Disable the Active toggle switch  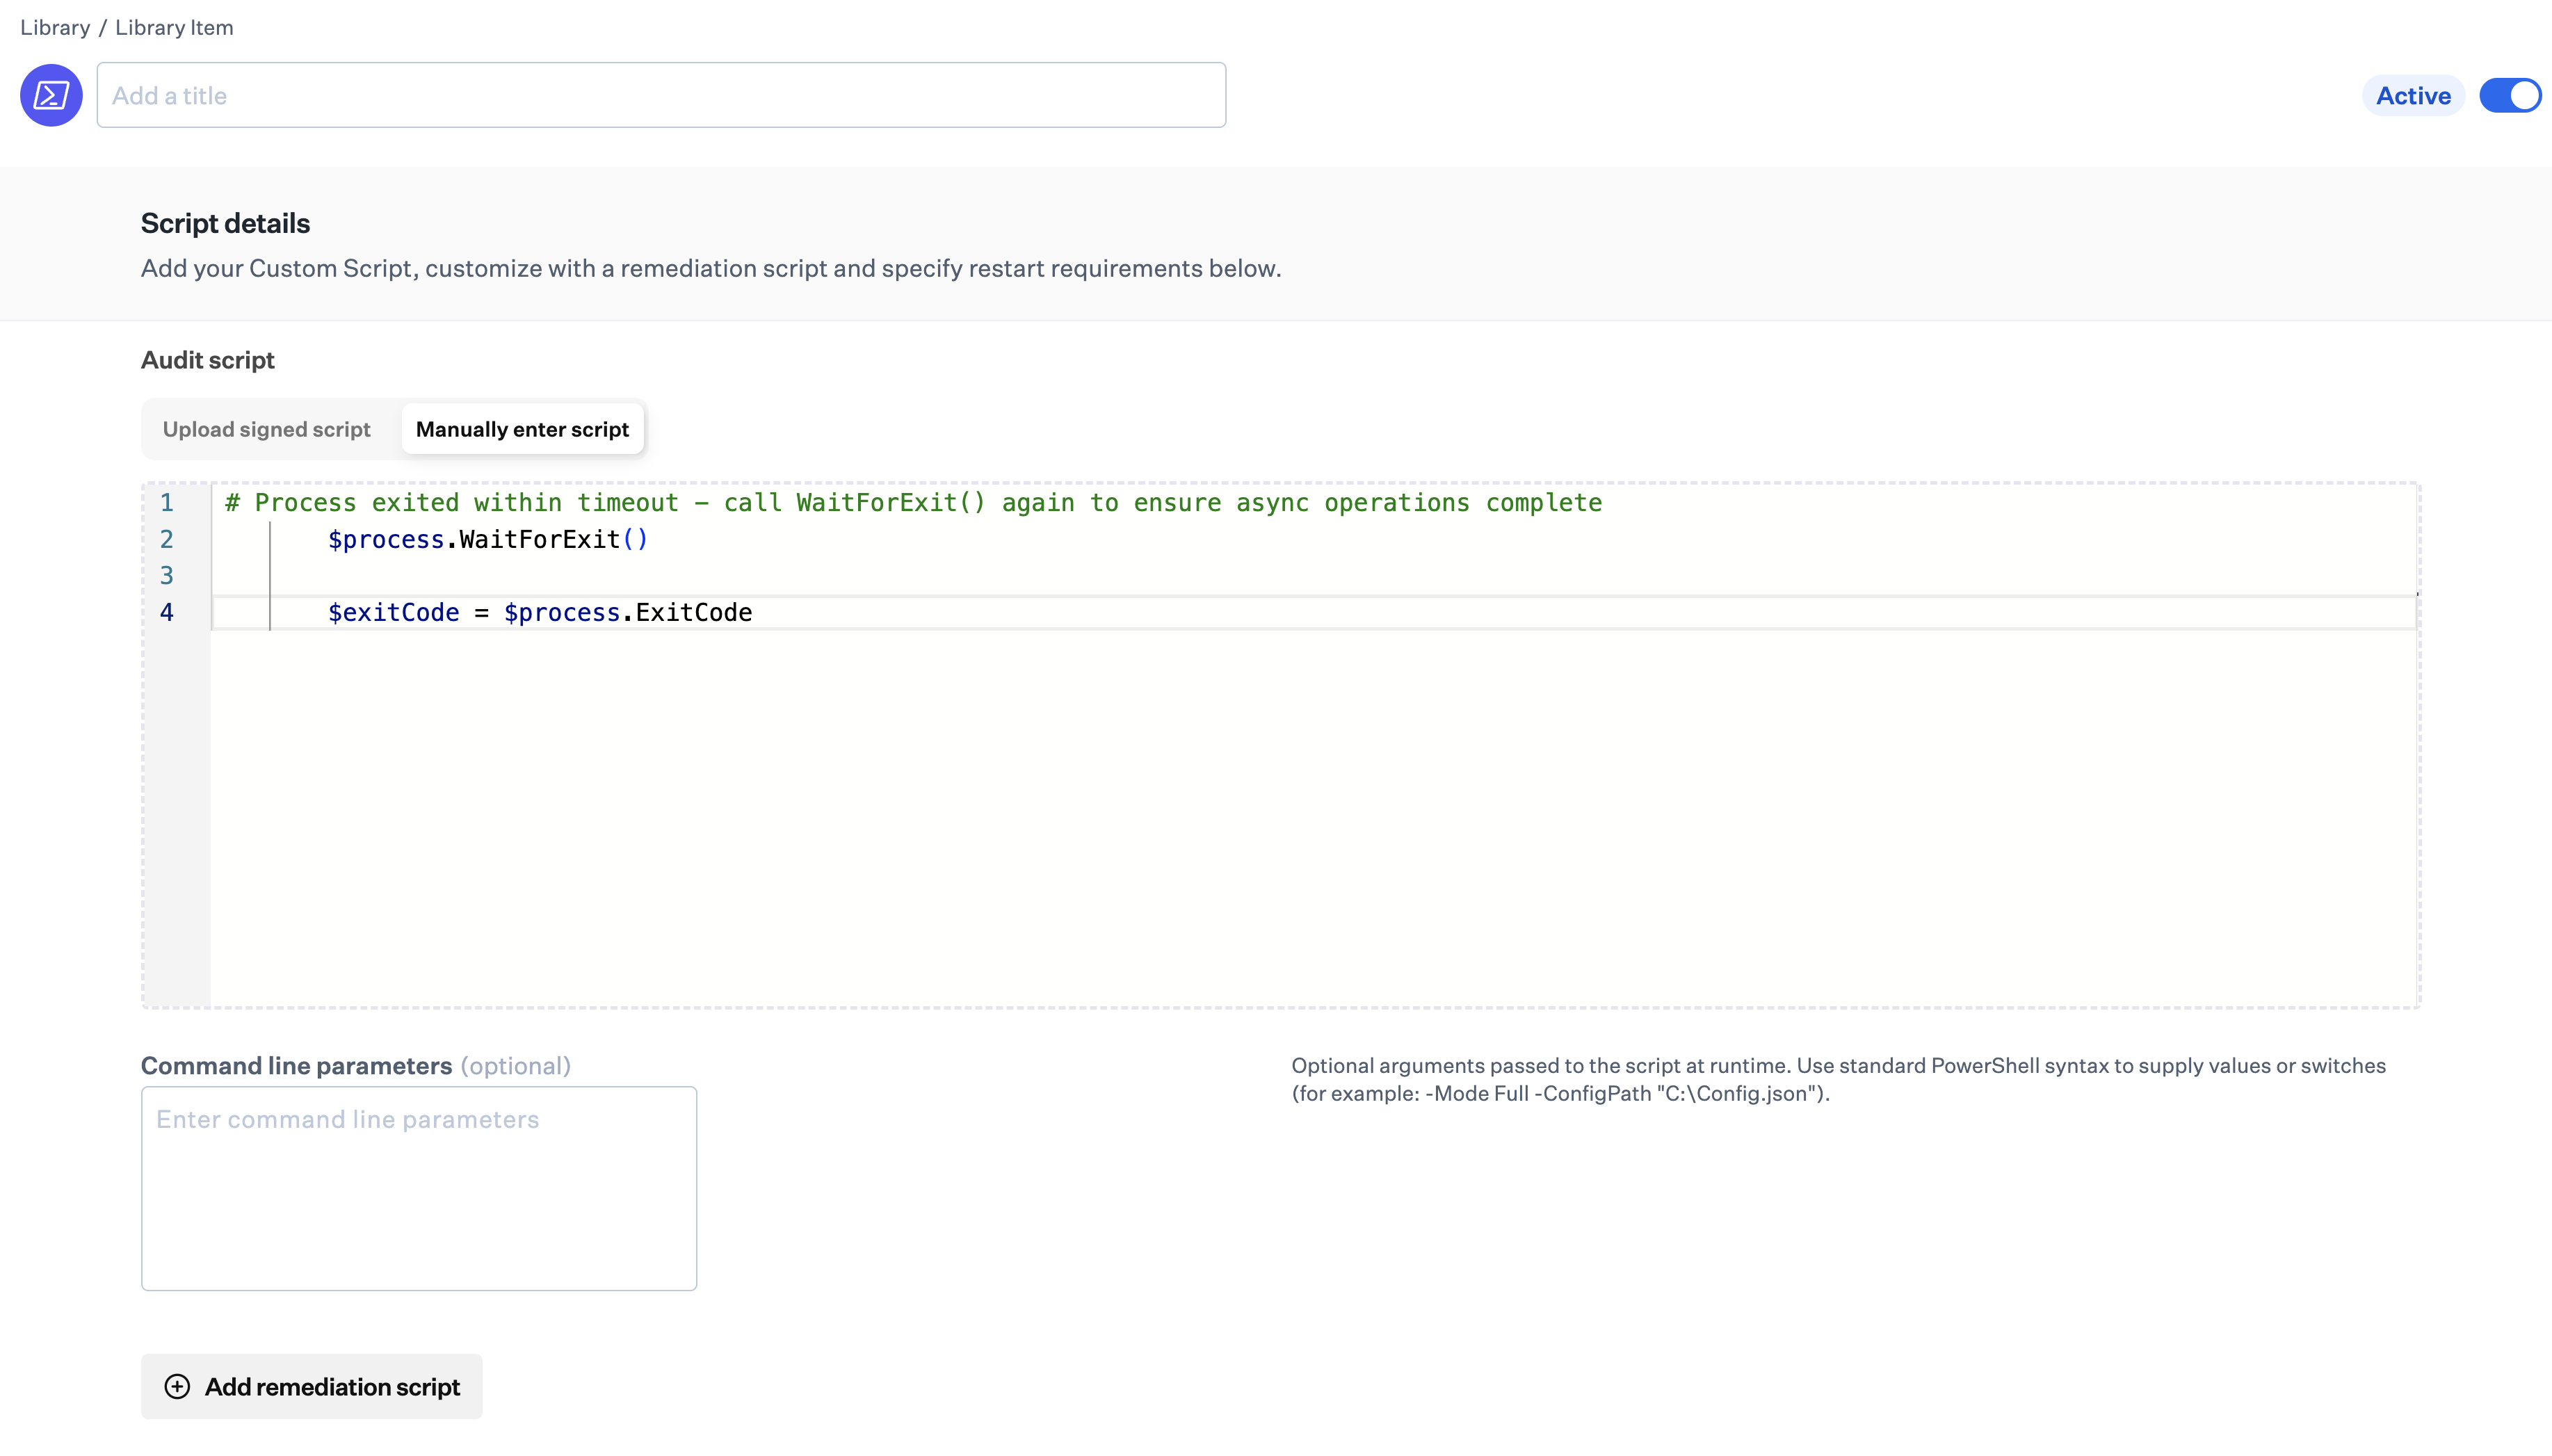(2510, 95)
